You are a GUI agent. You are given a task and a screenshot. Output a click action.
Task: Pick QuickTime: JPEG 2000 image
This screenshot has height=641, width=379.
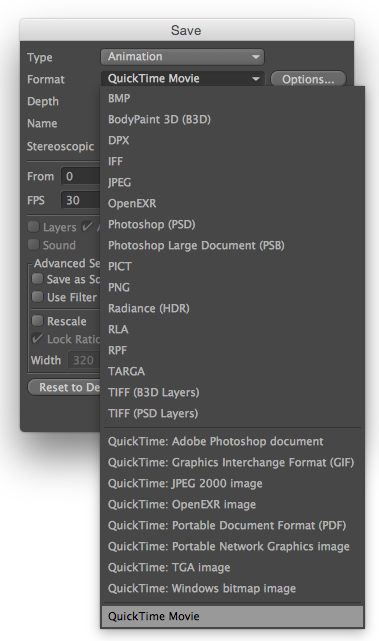[x=232, y=484]
